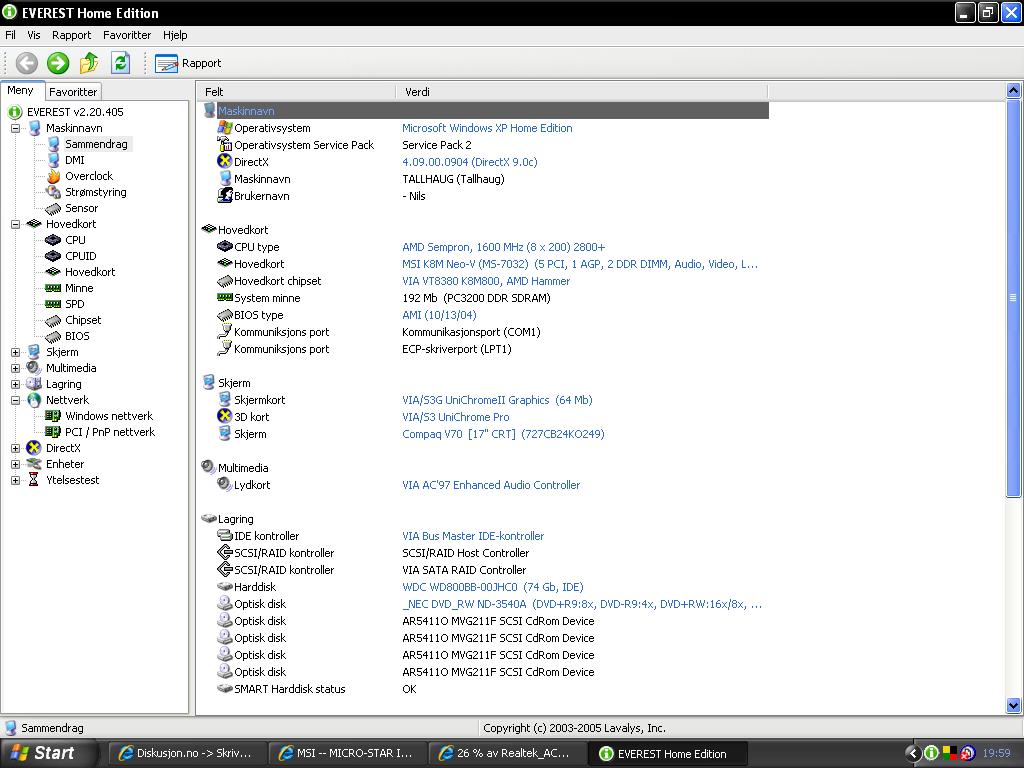Click the Brukernavn user icon
The height and width of the screenshot is (768, 1024).
[x=225, y=195]
